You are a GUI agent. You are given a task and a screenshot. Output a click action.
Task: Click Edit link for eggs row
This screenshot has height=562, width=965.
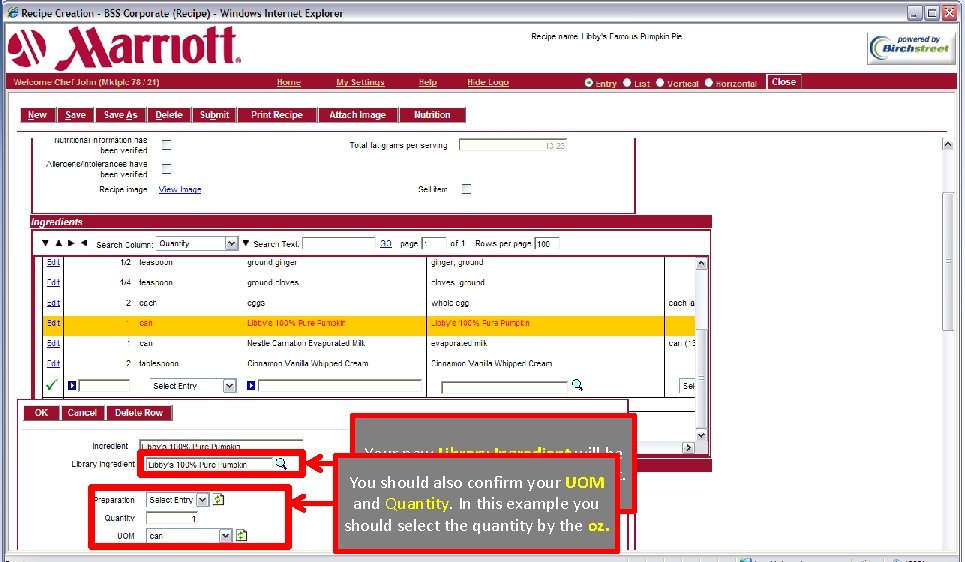[x=54, y=303]
